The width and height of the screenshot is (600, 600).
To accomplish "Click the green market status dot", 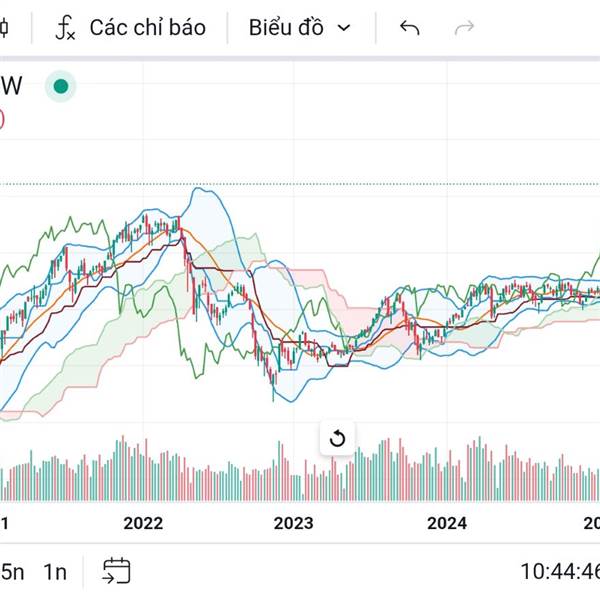I will pyautogui.click(x=61, y=87).
